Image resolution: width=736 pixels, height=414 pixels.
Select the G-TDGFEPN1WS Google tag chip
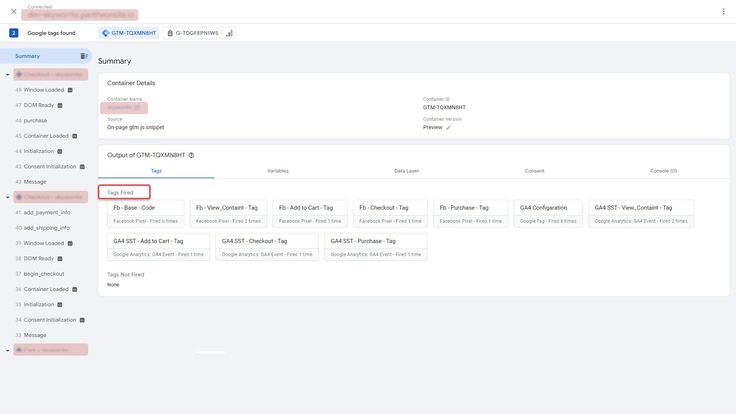[193, 33]
